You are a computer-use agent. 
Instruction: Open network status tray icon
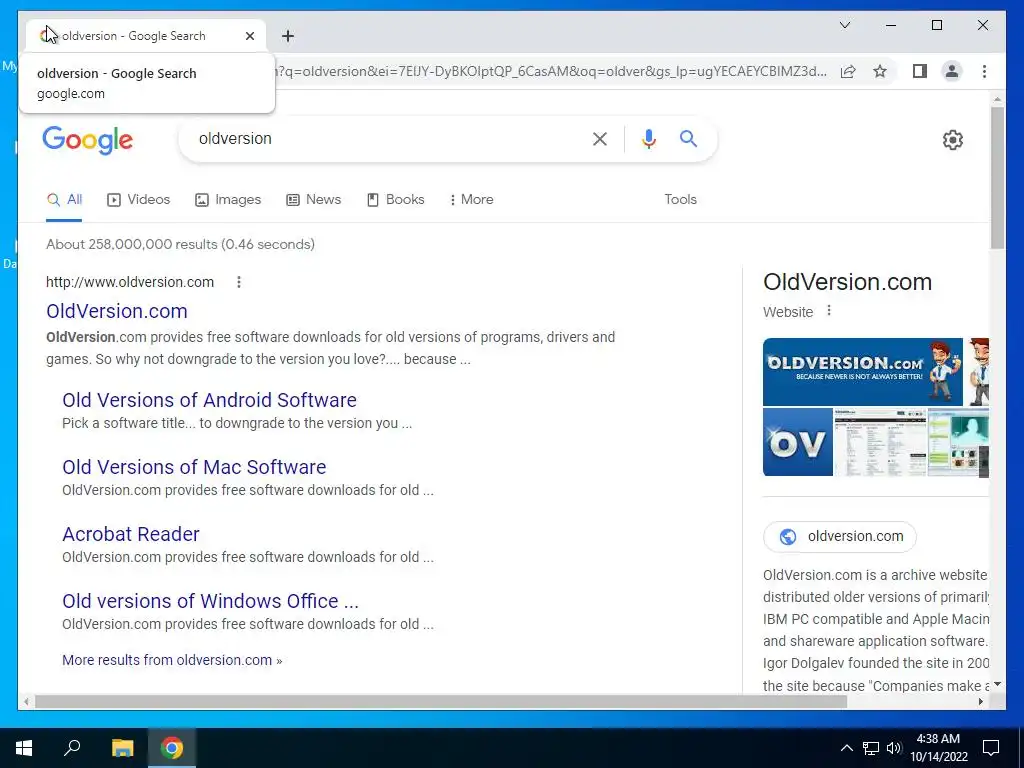[871, 748]
